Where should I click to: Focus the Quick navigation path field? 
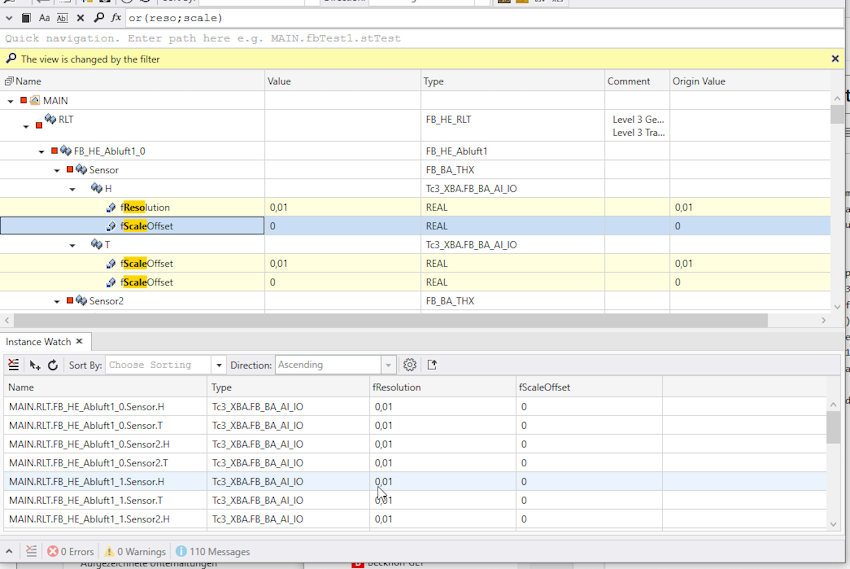pyautogui.click(x=422, y=38)
